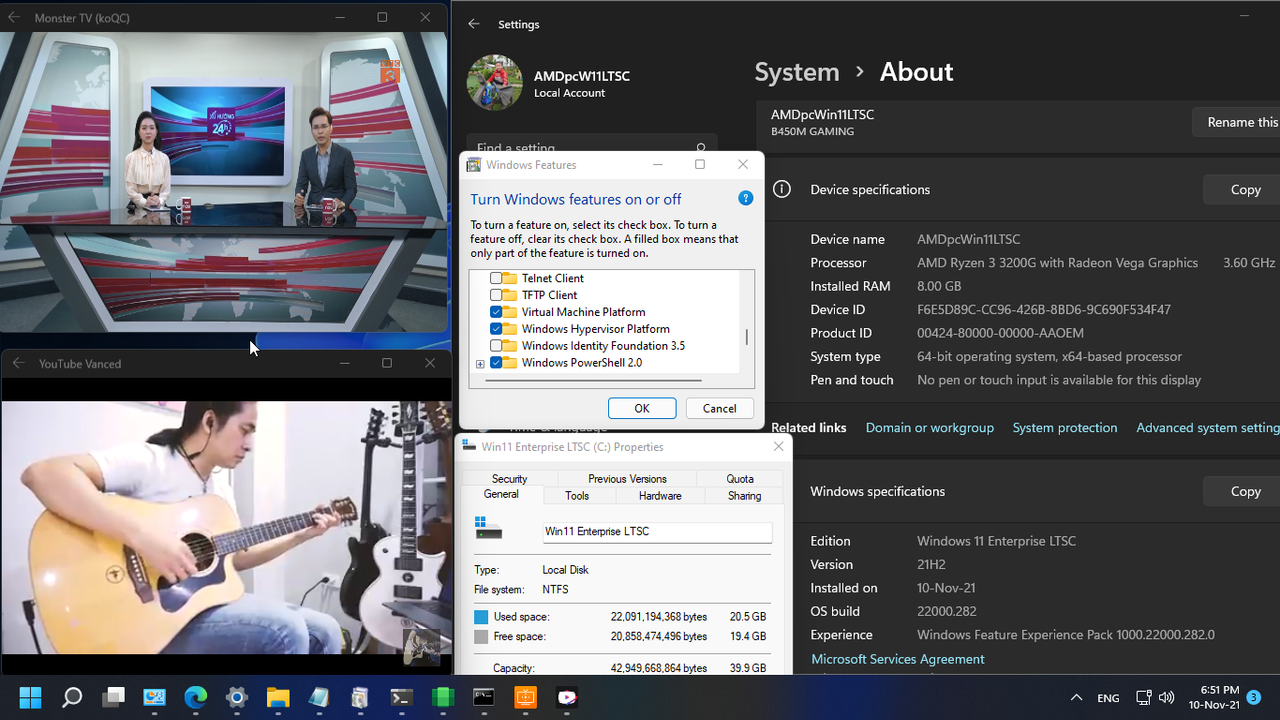Open taskbar Search magnifier
Viewport: 1280px width, 720px height.
pos(72,697)
